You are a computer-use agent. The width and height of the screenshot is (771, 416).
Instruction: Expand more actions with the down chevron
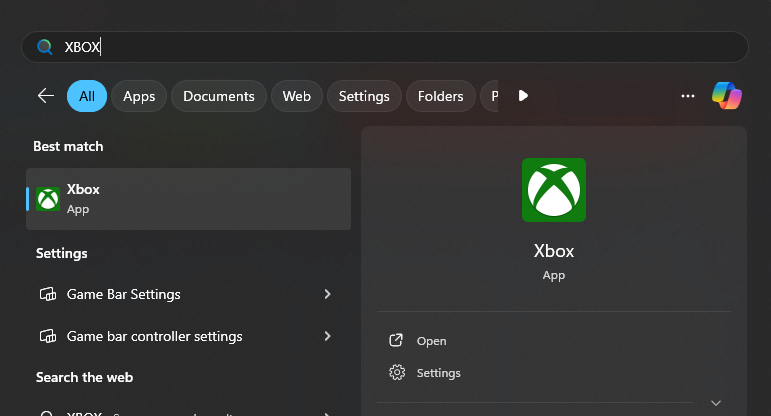point(715,403)
